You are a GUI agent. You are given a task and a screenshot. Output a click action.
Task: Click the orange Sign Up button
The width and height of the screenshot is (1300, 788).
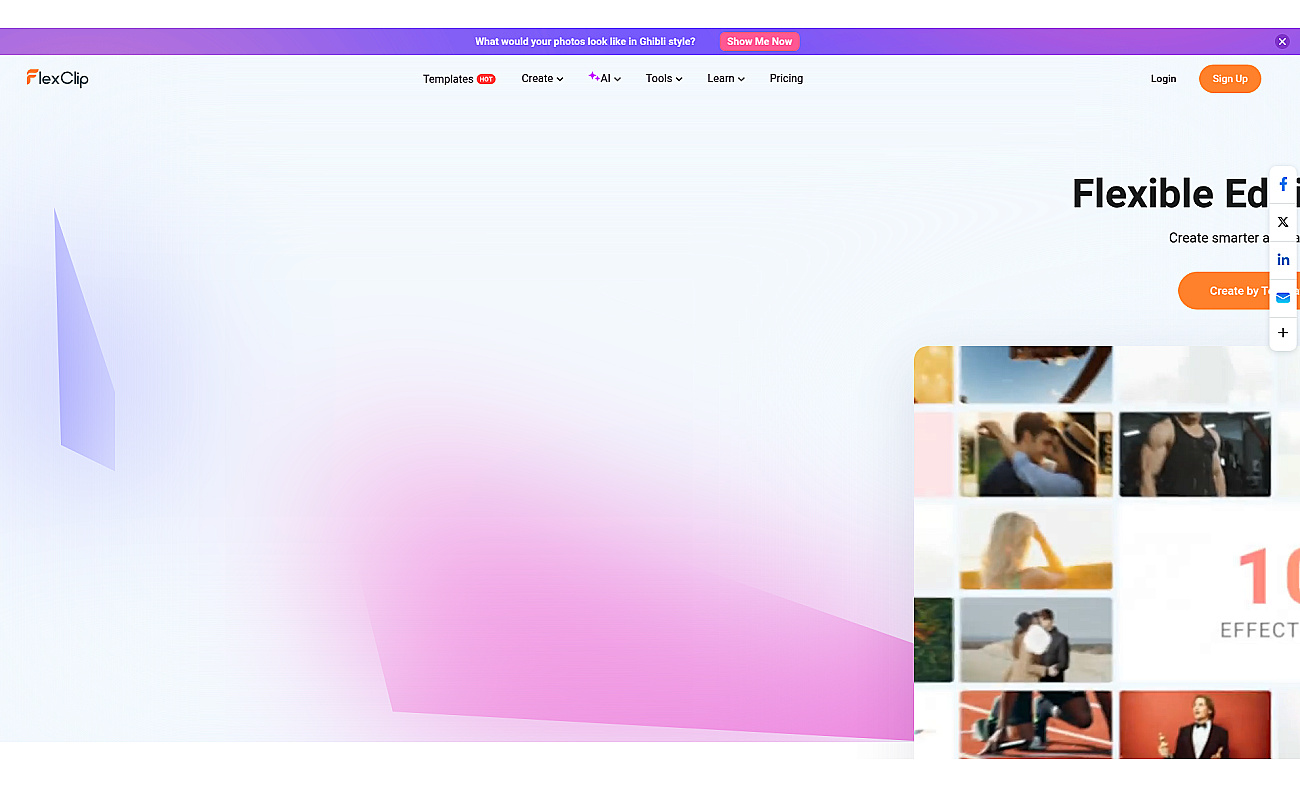coord(1230,79)
